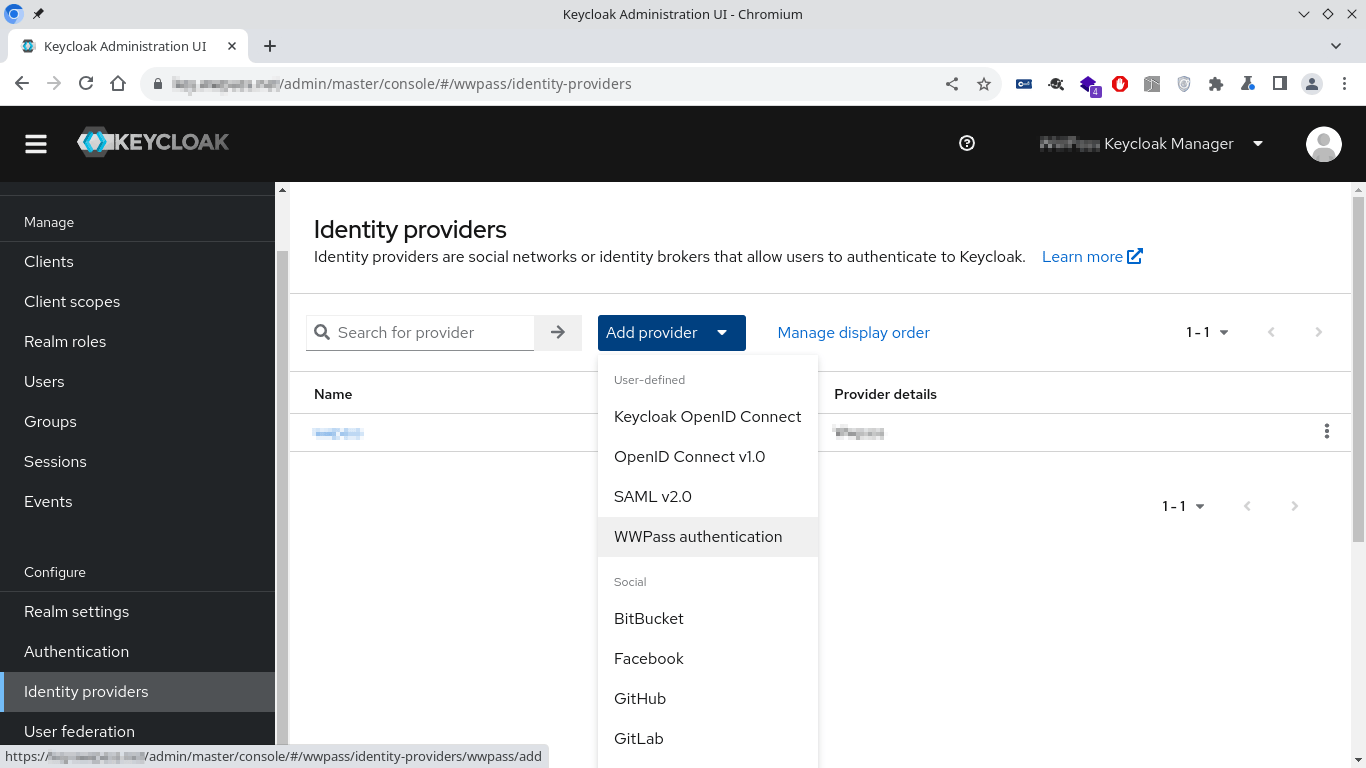1366x768 pixels.
Task: Open kebab menu for provider row
Action: 1326,431
